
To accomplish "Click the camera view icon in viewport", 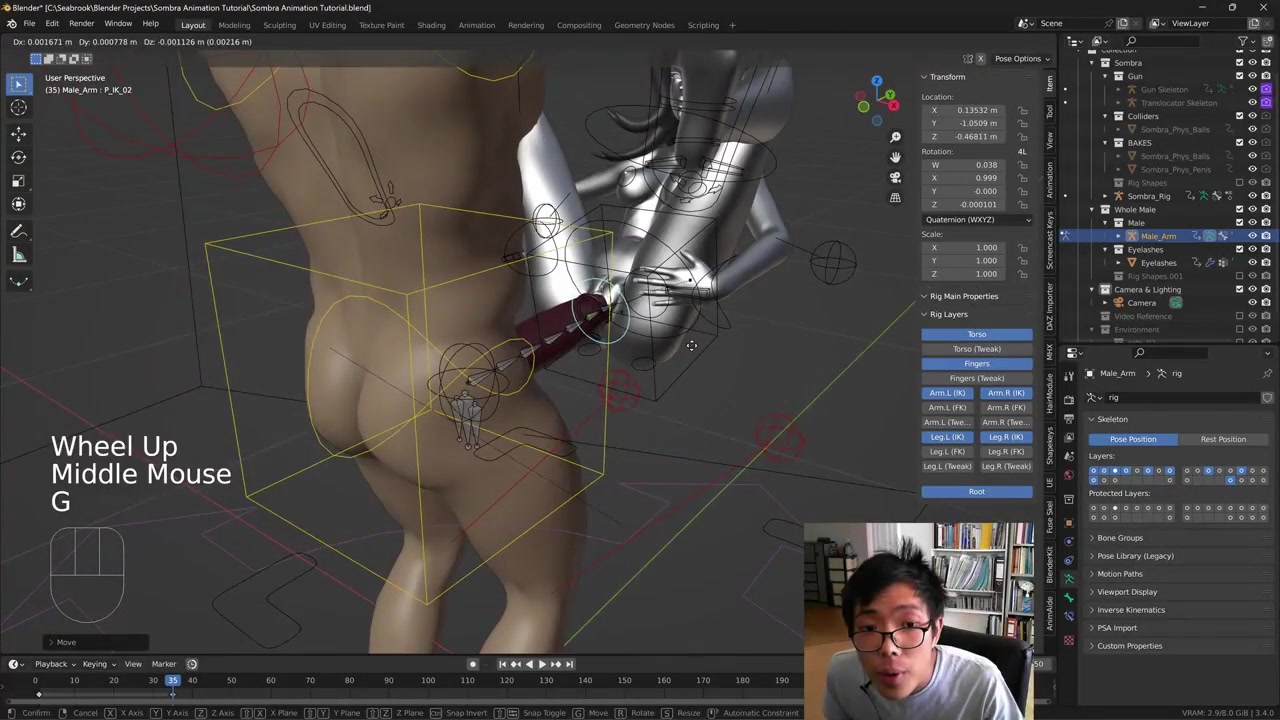I will (x=895, y=177).
